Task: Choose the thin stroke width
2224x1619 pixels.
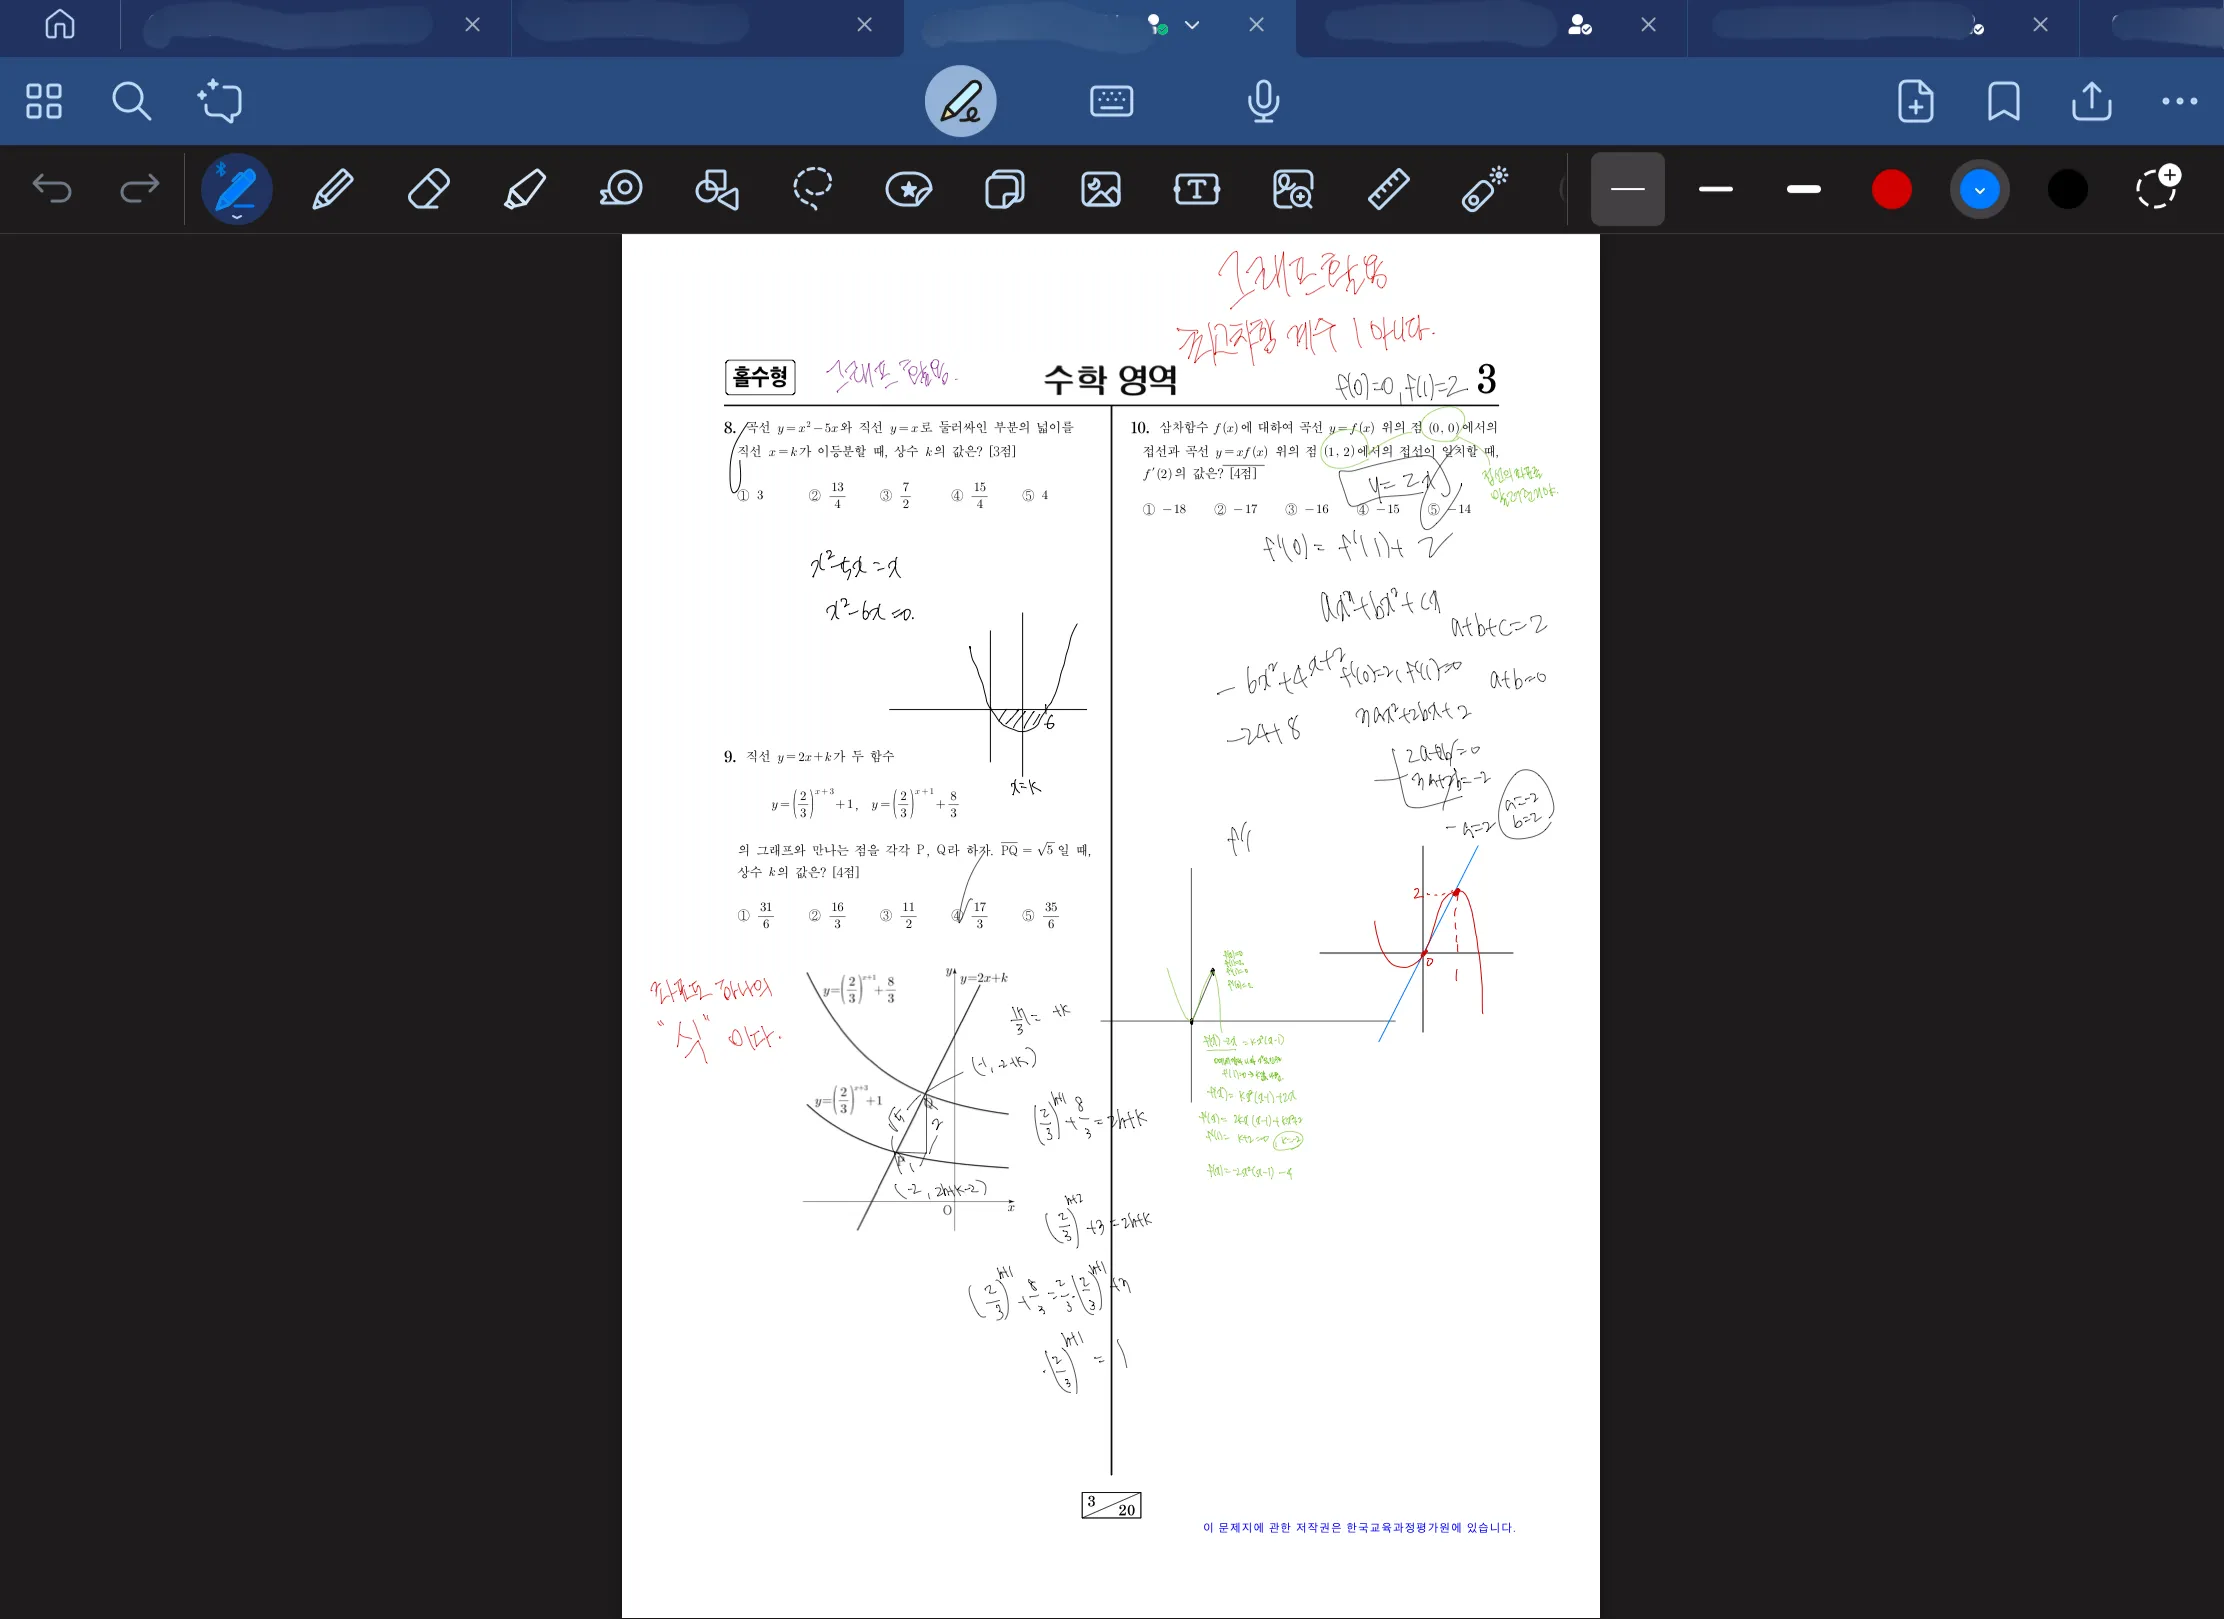Action: pyautogui.click(x=1628, y=189)
